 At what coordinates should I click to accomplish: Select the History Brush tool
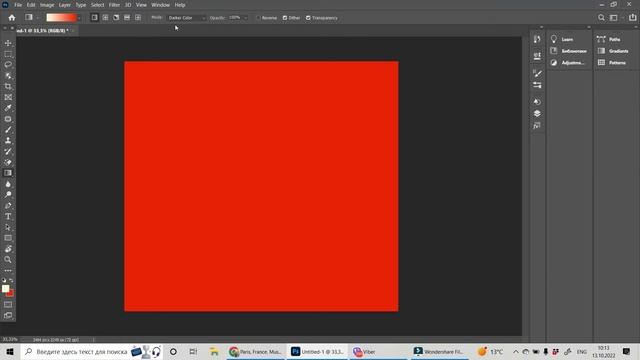click(8, 151)
